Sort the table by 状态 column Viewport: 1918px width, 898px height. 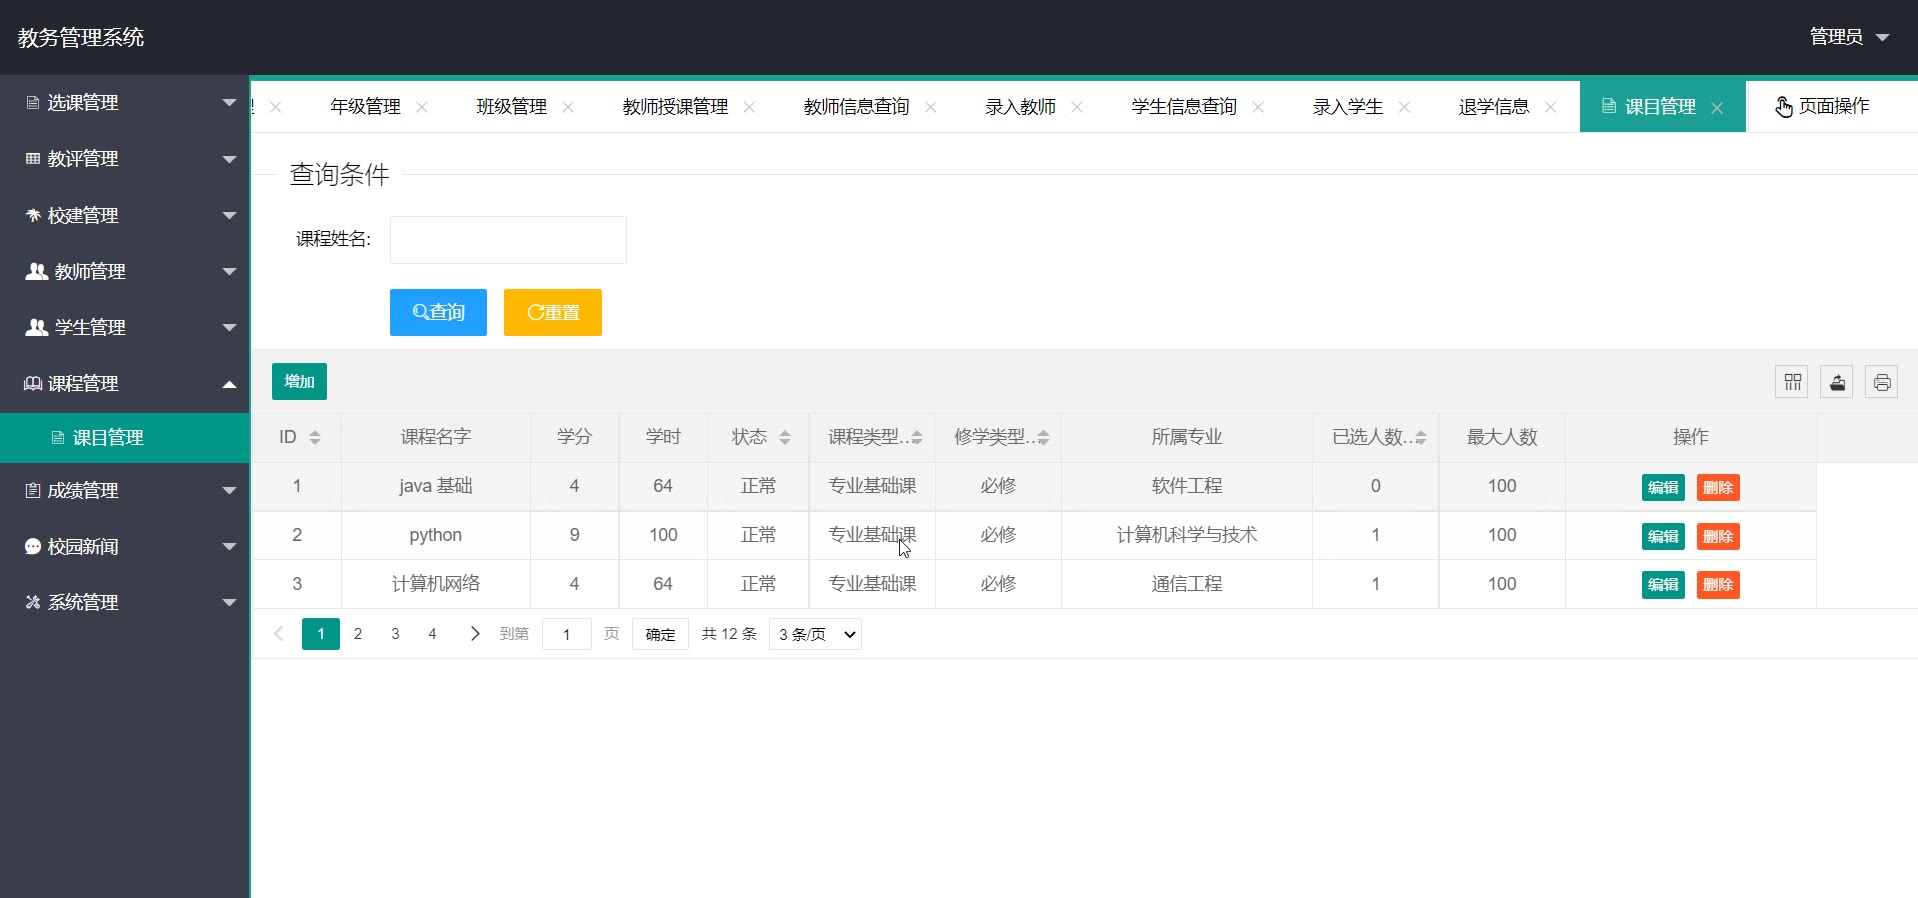785,438
